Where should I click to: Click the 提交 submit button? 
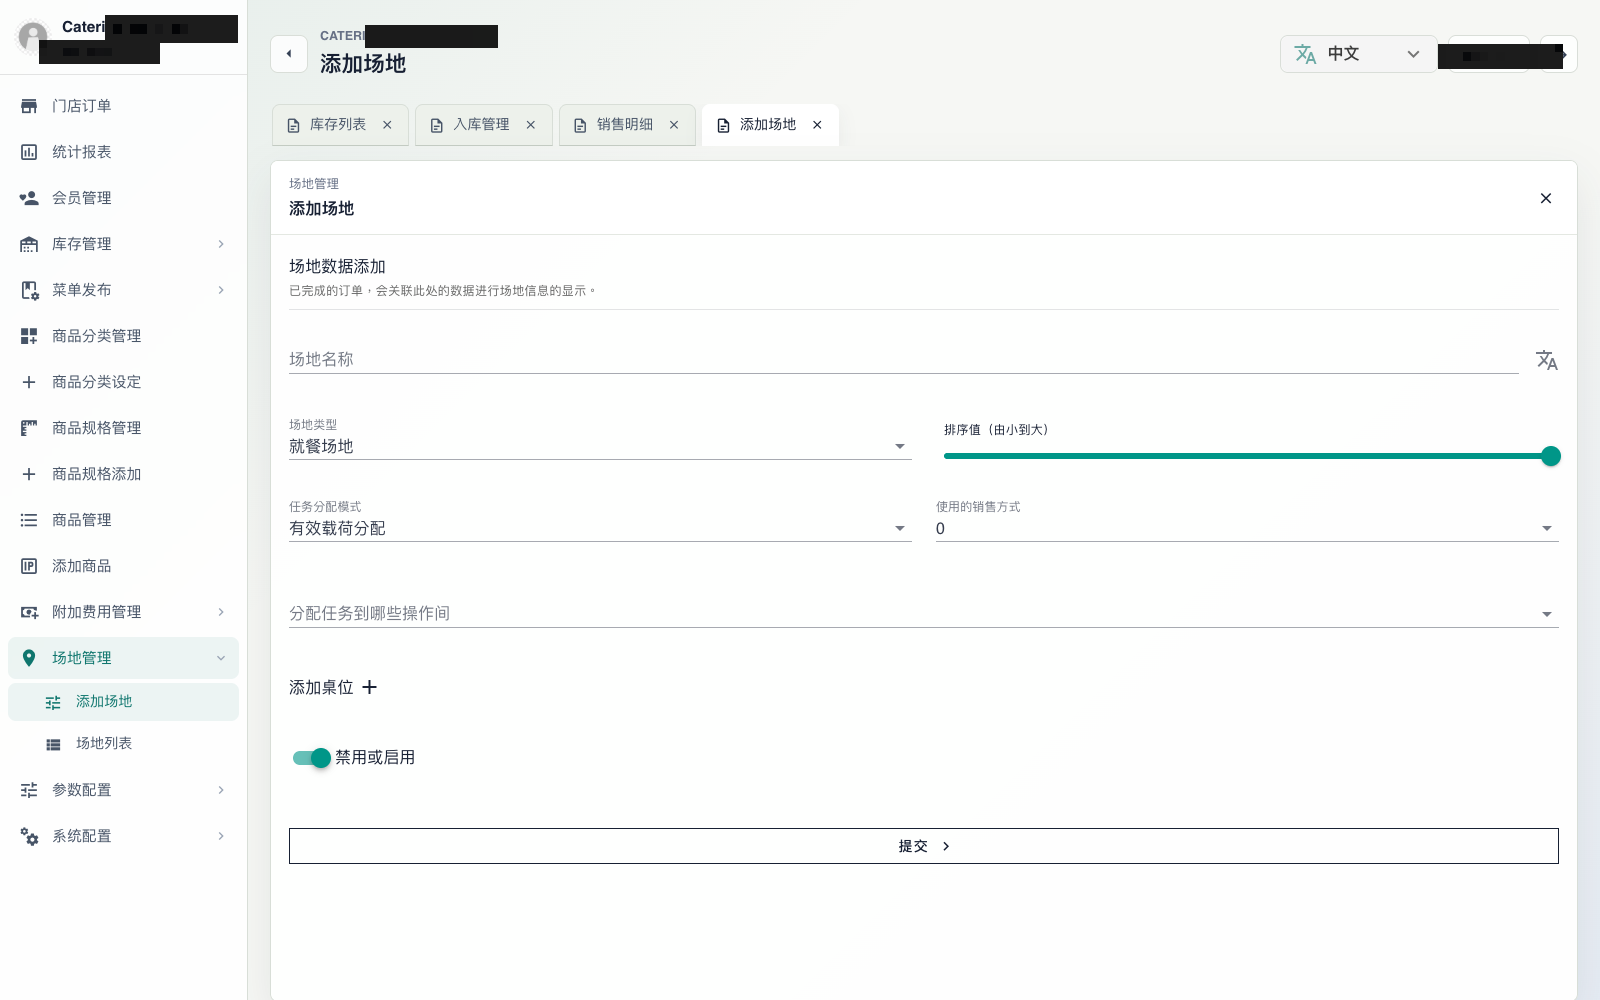924,846
